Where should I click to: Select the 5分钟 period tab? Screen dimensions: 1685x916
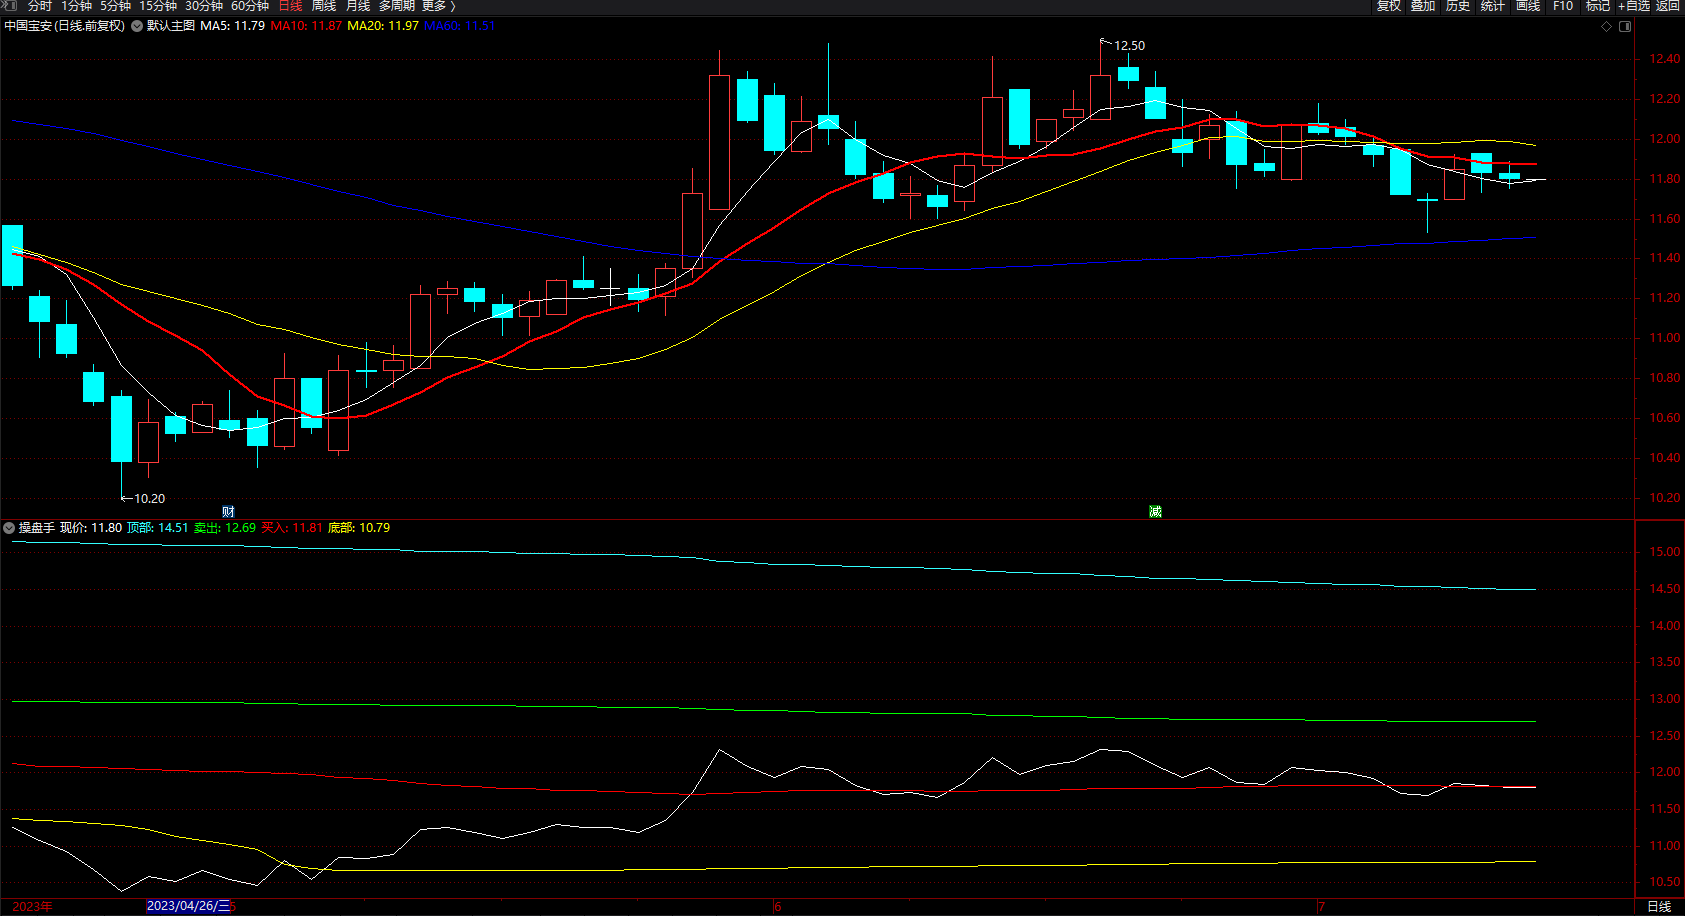pyautogui.click(x=115, y=6)
